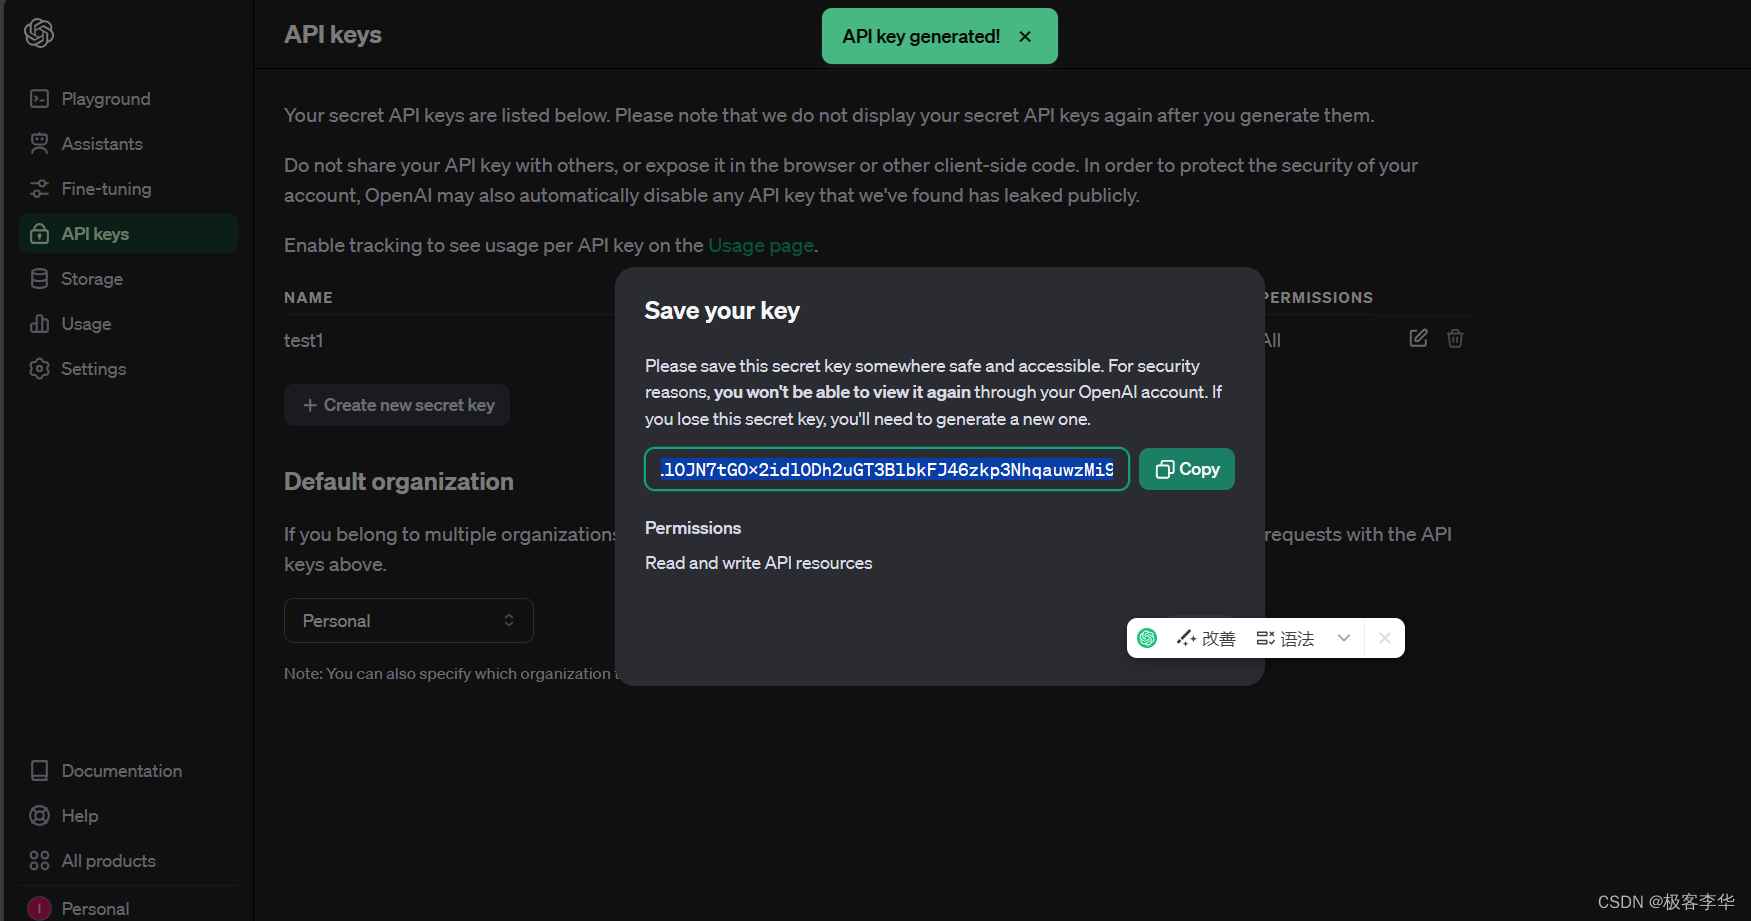1751x921 pixels.
Task: Expand the floating toolbar chevron
Action: [1344, 638]
